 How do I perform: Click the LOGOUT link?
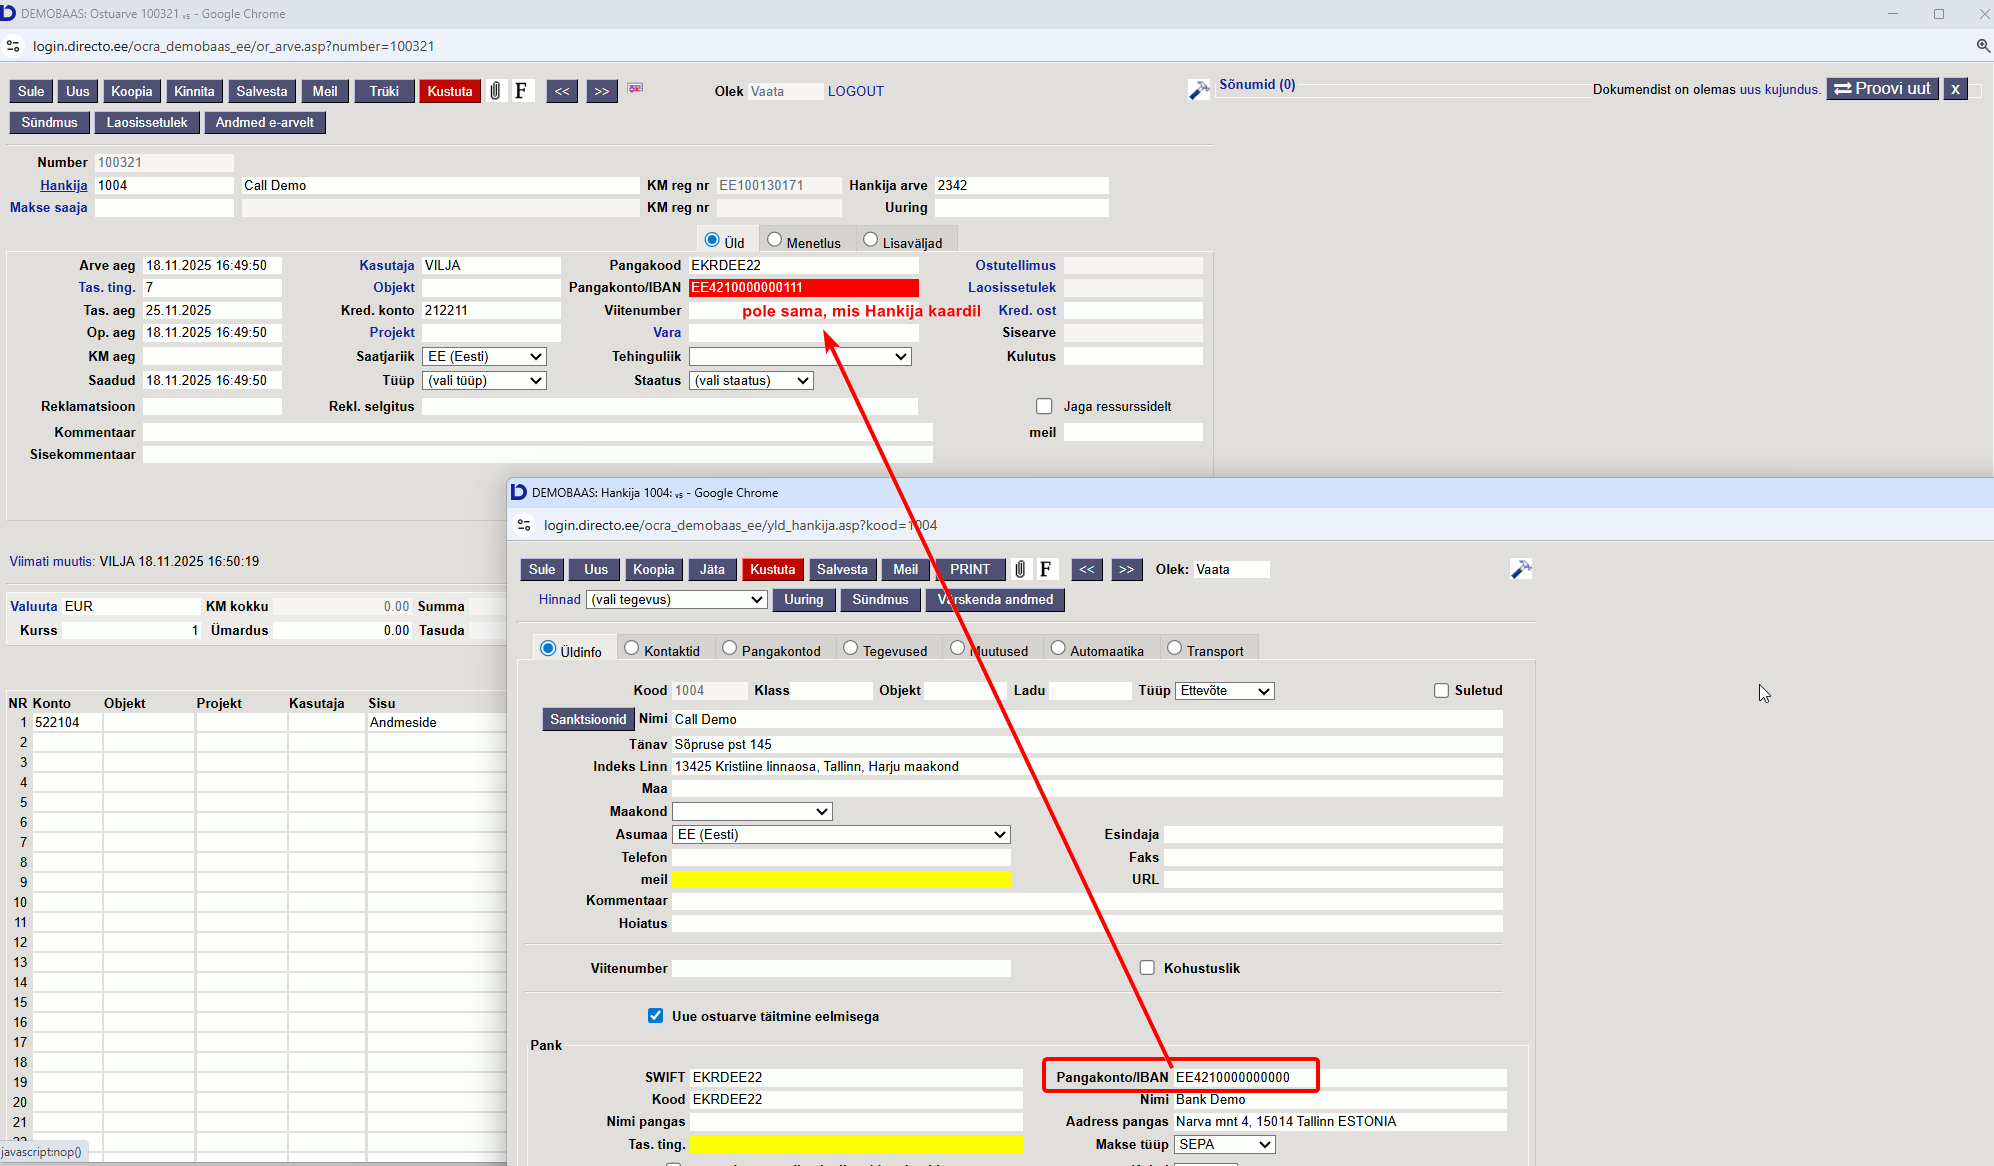pyautogui.click(x=855, y=91)
